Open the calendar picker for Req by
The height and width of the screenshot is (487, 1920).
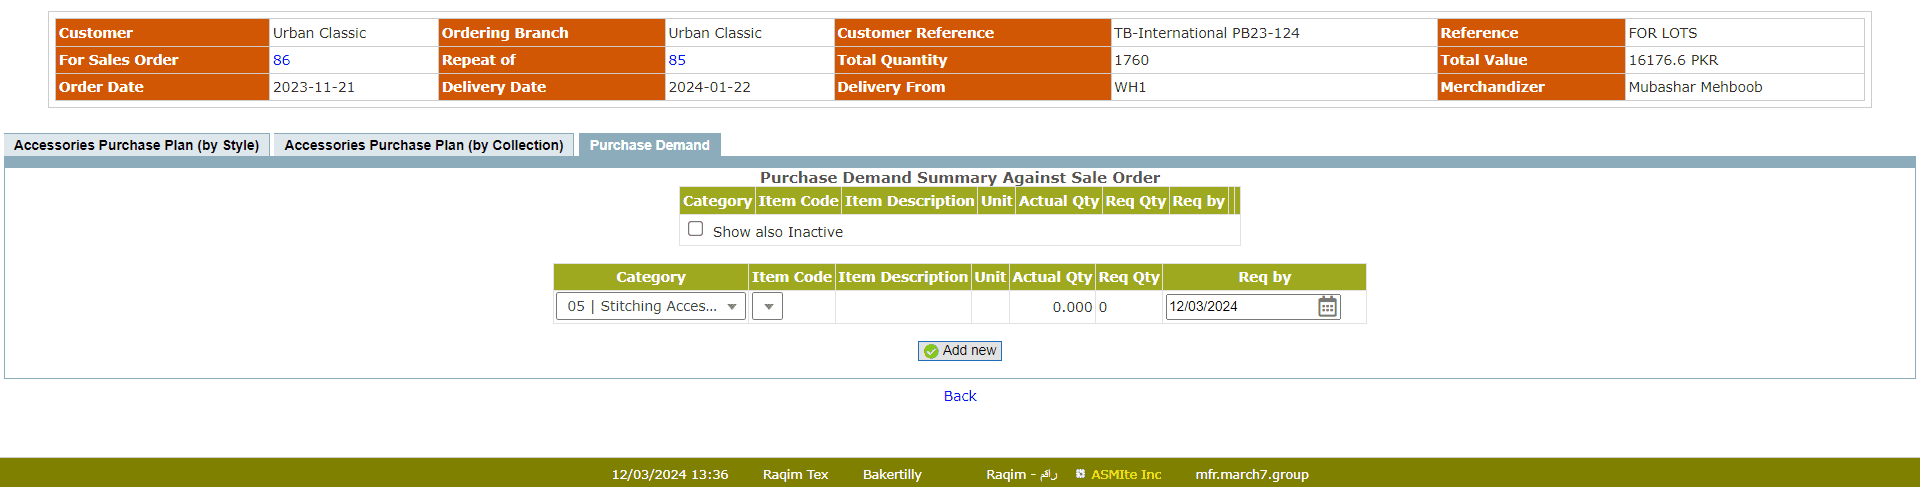1327,307
